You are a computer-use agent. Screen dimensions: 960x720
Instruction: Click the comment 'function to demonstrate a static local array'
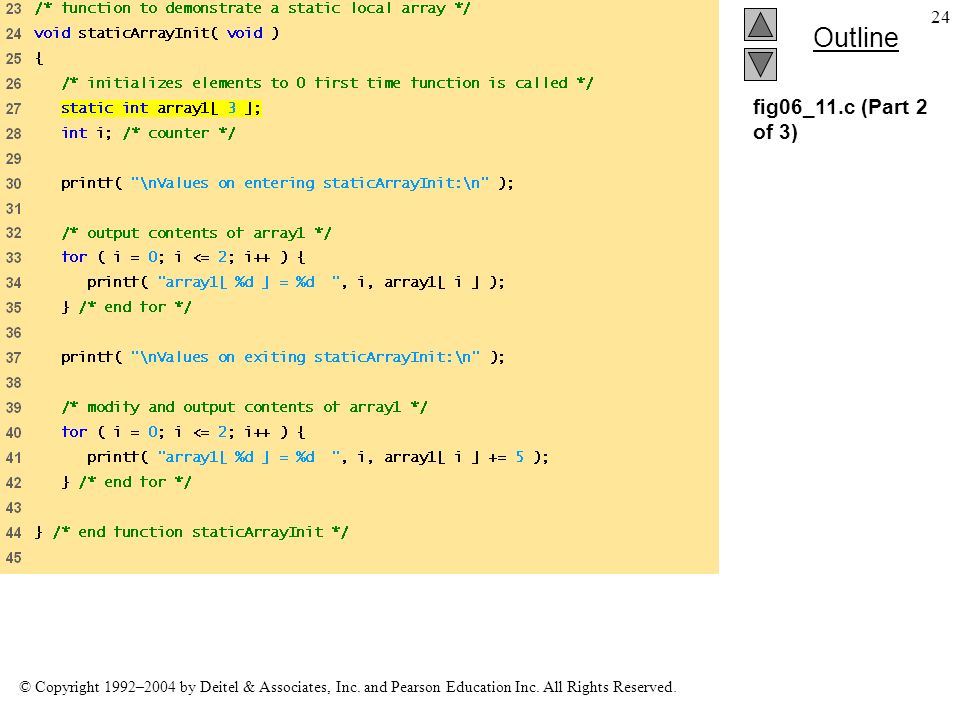click(x=252, y=9)
